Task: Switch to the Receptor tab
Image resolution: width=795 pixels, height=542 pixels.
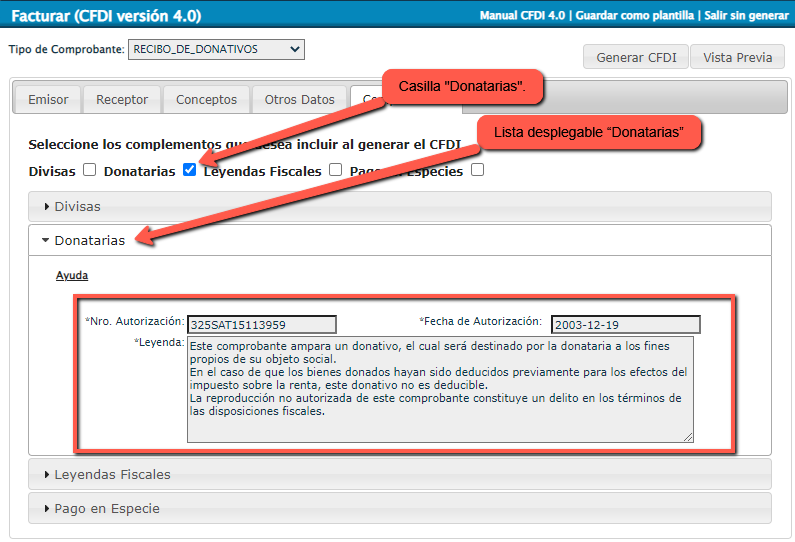Action: 122,100
